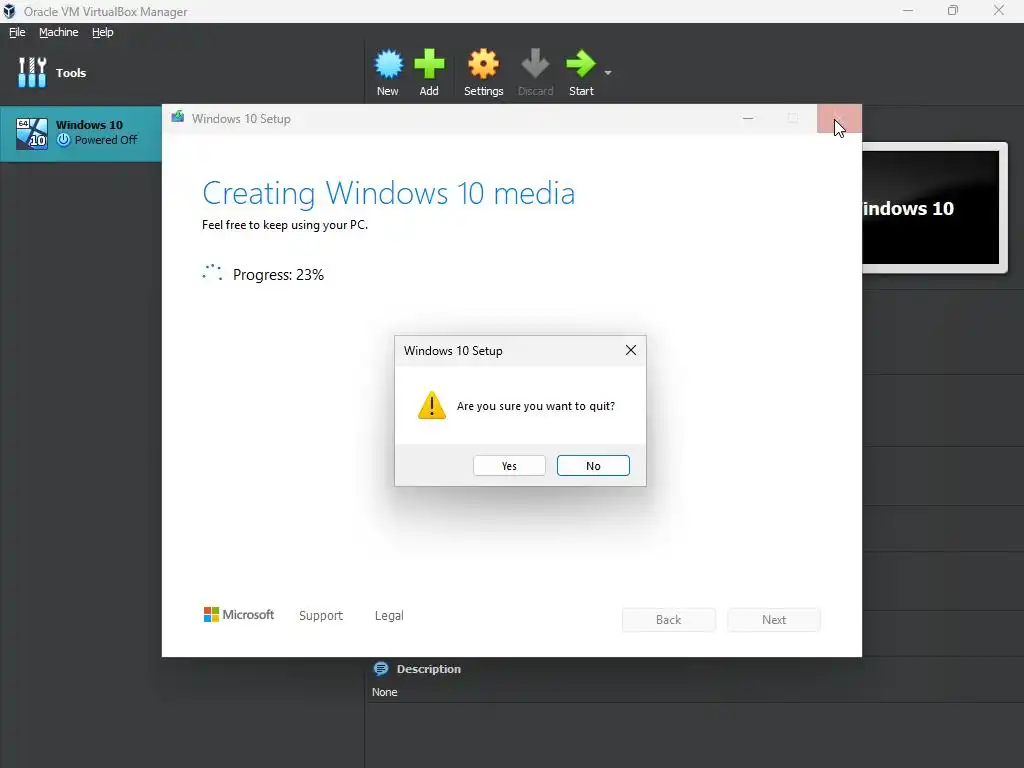
Task: Click the Next button in setup
Action: point(774,620)
